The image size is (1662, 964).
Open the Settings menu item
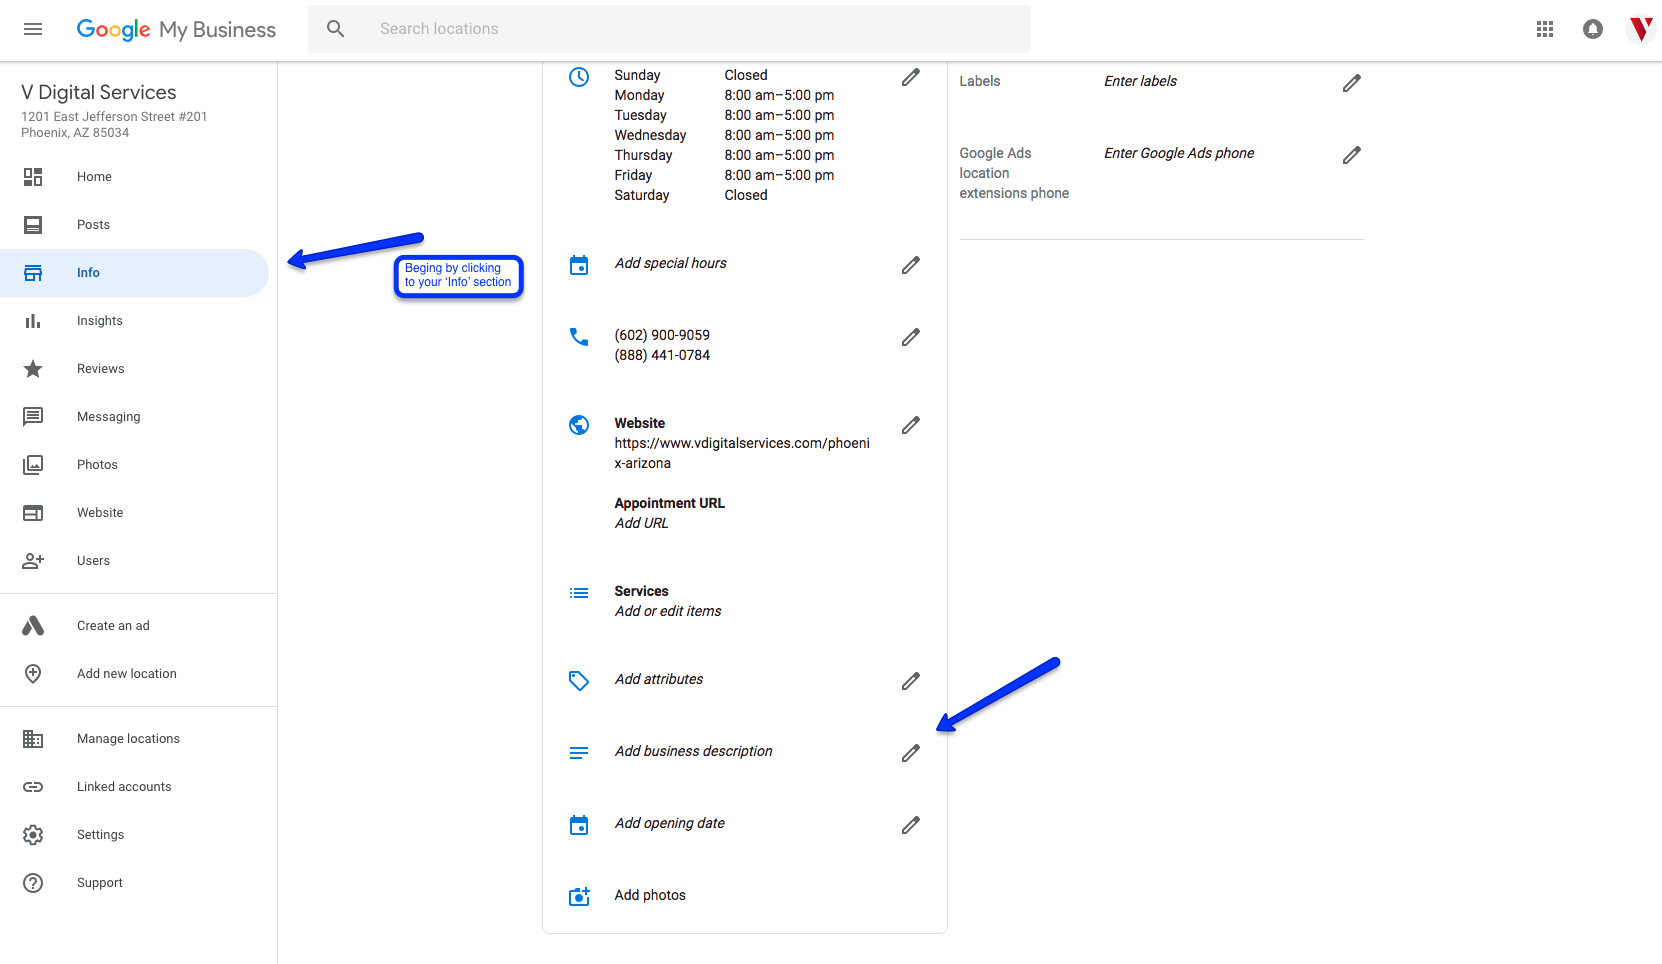click(x=101, y=835)
